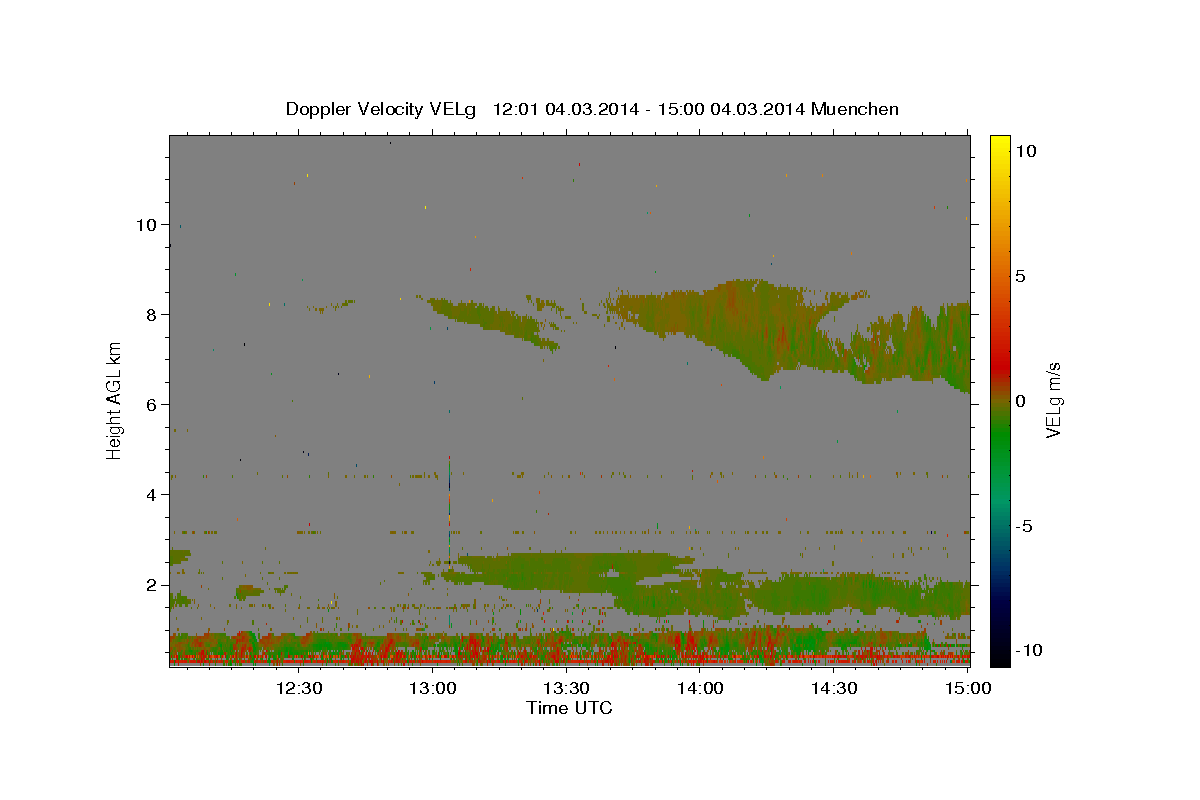Click the 13:30 time axis tick label
The height and width of the screenshot is (800, 1200).
(x=567, y=688)
